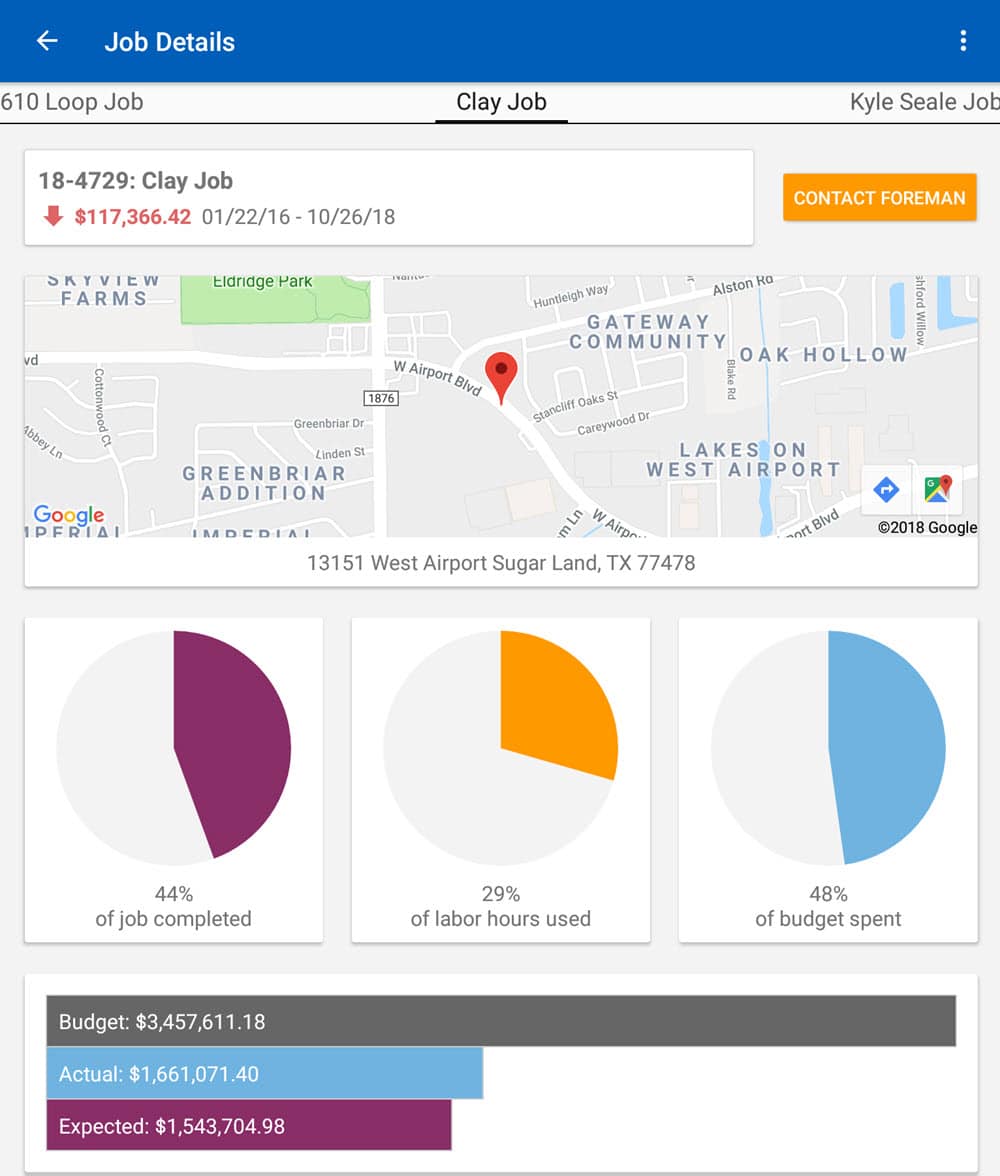Tap the Google logo on map
This screenshot has height=1176, width=1000.
pos(69,515)
